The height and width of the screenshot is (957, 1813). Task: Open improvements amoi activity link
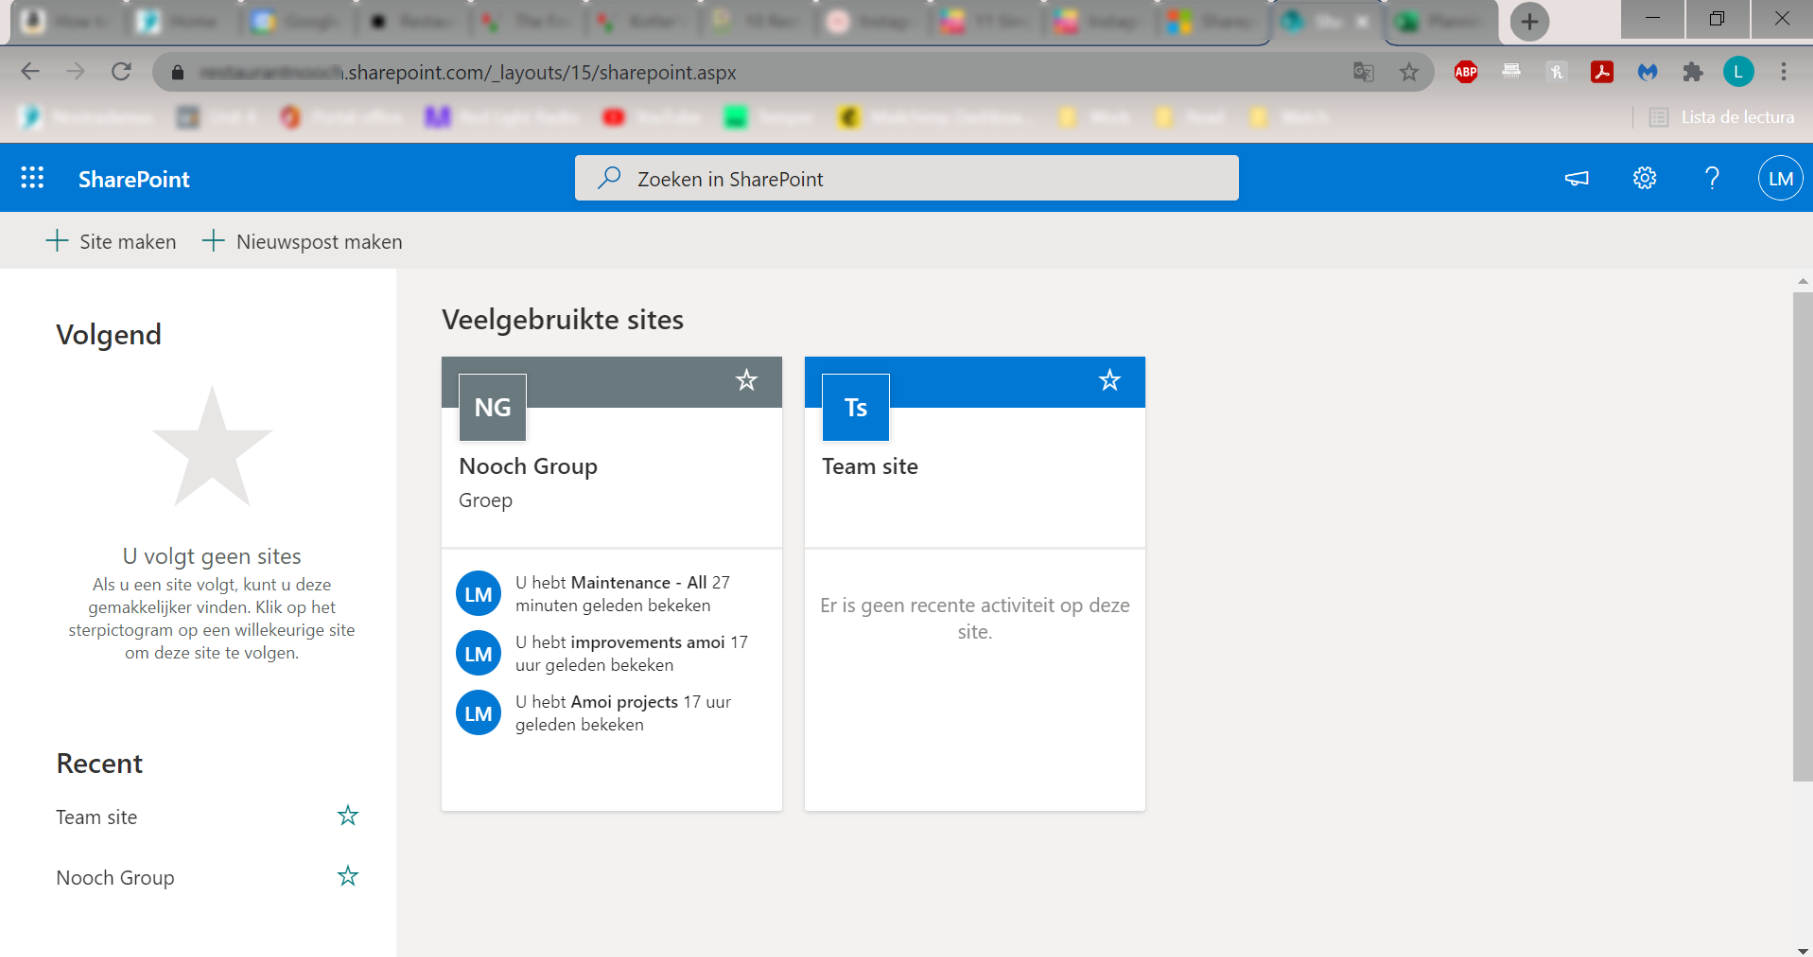pyautogui.click(x=648, y=642)
